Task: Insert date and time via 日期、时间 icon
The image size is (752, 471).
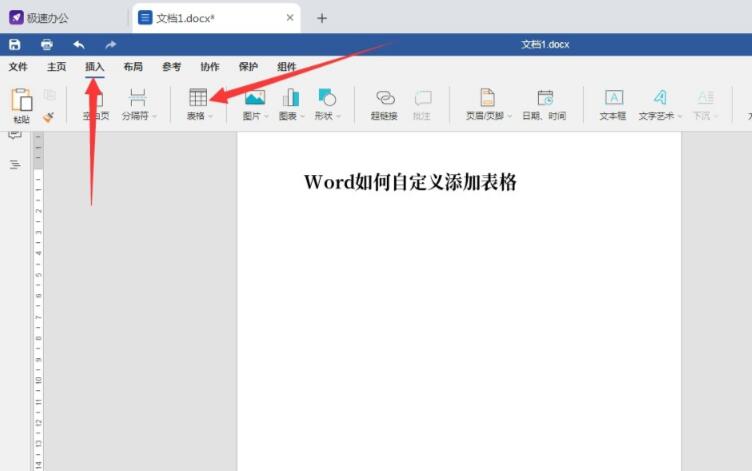Action: tap(545, 97)
